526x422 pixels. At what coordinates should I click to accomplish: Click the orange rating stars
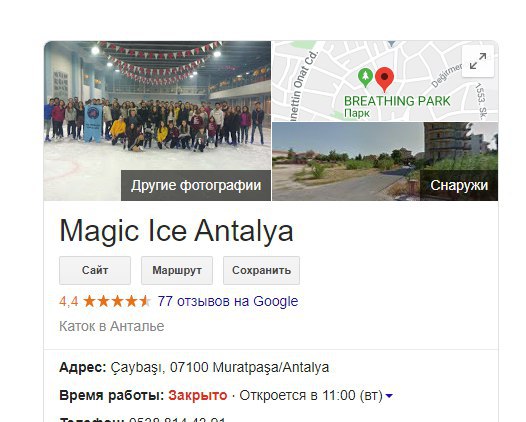(x=116, y=301)
